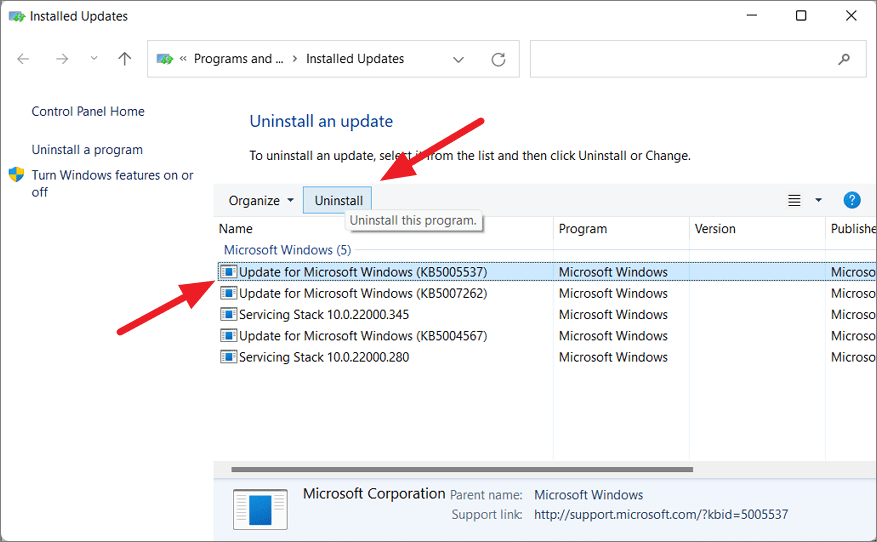Image resolution: width=877 pixels, height=542 pixels.
Task: Click the search magnifier icon
Action: point(844,59)
